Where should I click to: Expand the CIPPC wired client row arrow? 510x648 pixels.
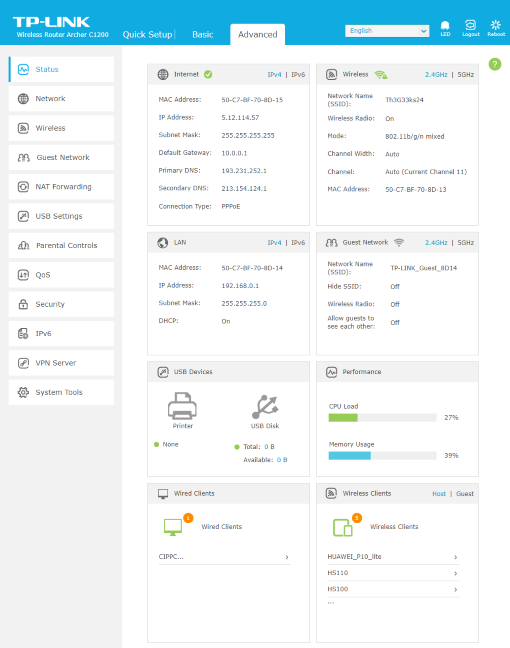point(287,557)
